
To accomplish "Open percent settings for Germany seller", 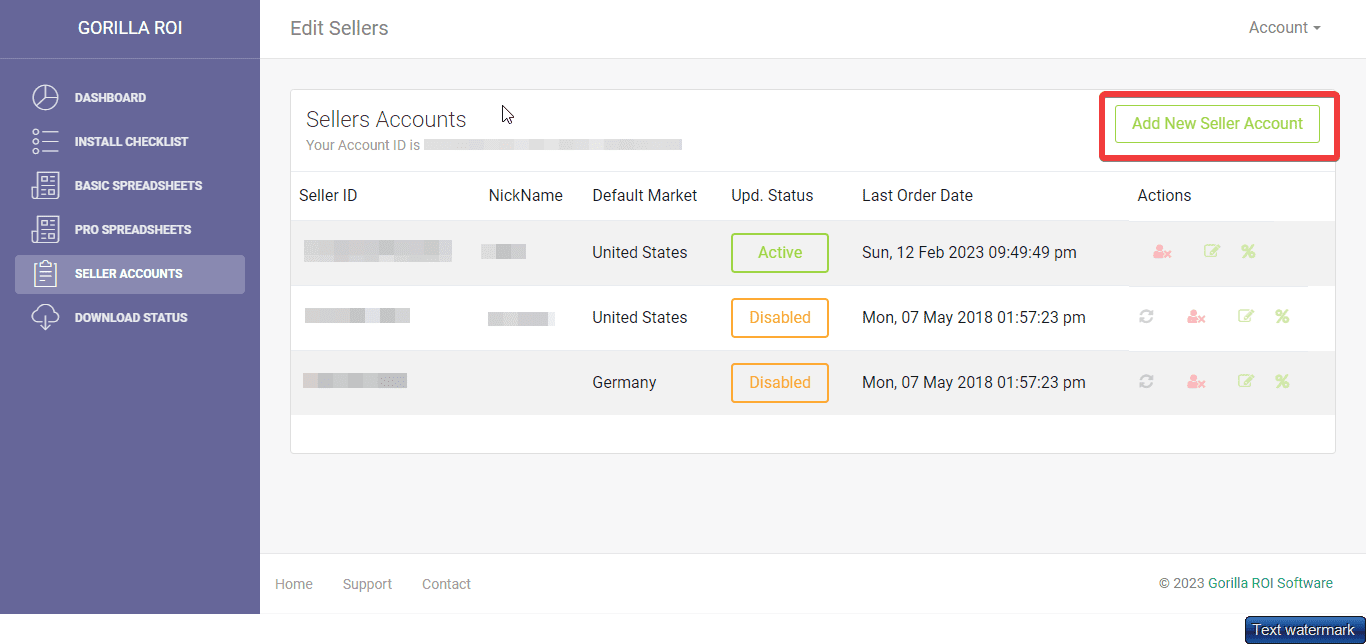I will coord(1282,381).
